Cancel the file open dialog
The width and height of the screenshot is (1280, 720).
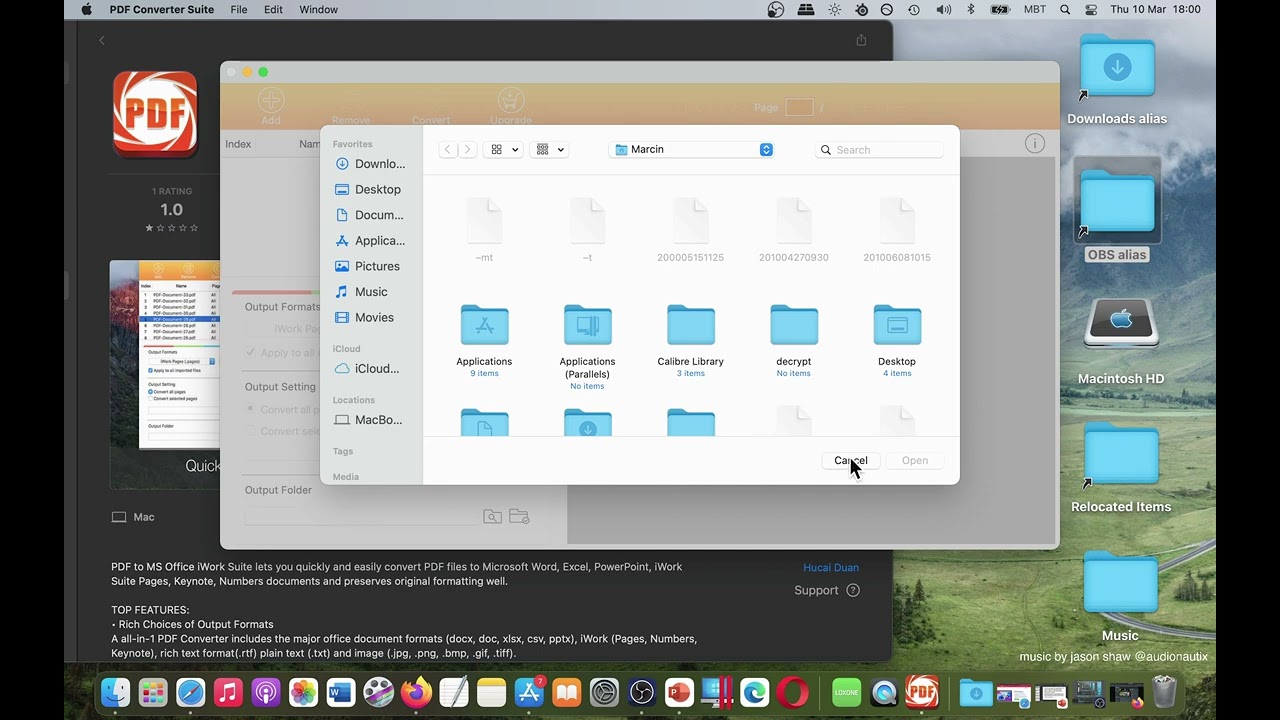(851, 461)
